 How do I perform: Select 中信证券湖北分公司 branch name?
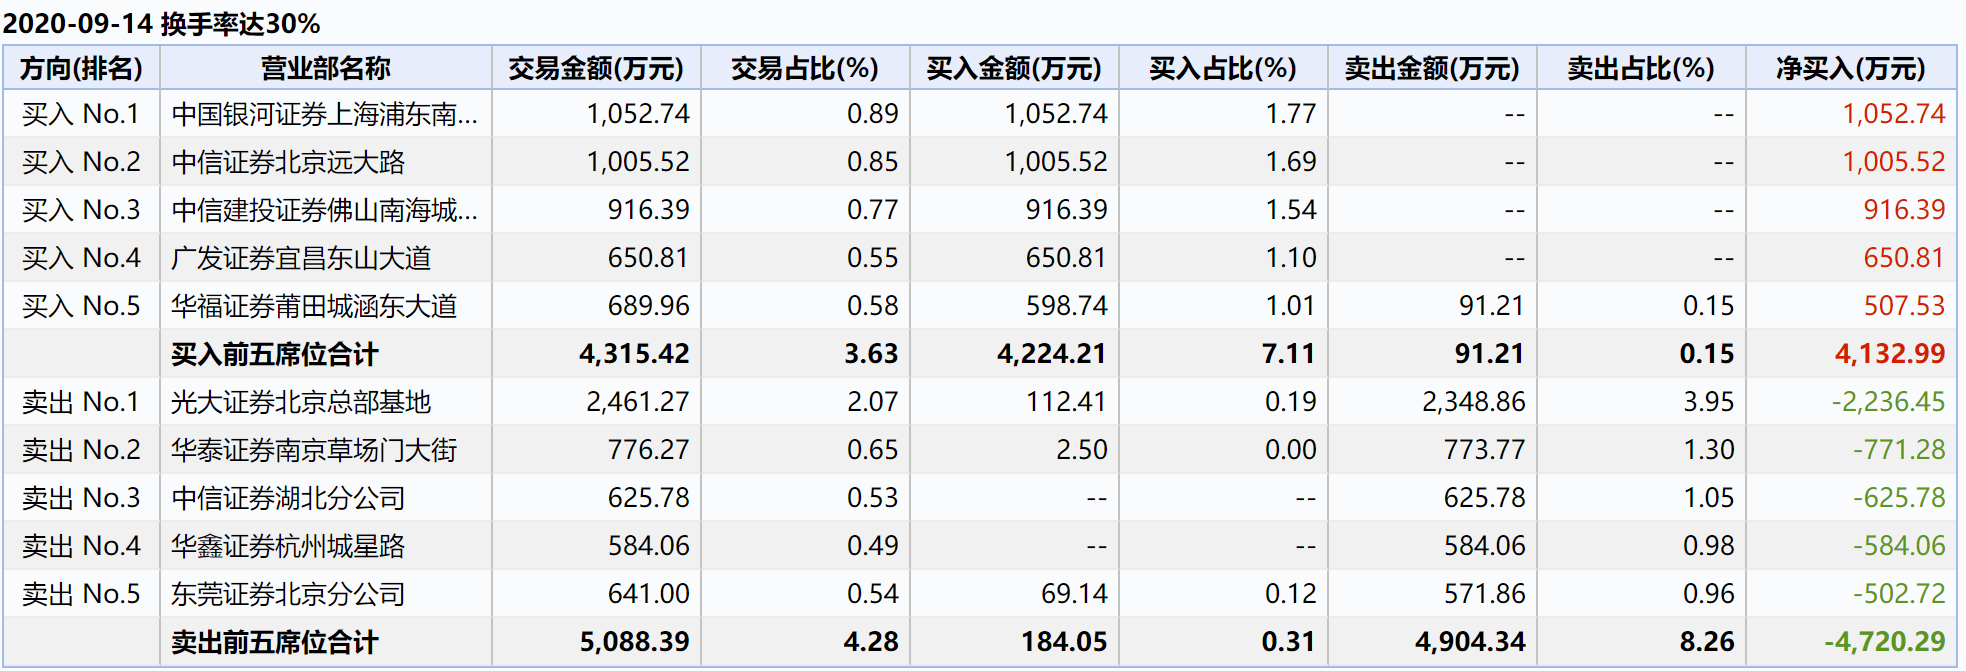(288, 498)
